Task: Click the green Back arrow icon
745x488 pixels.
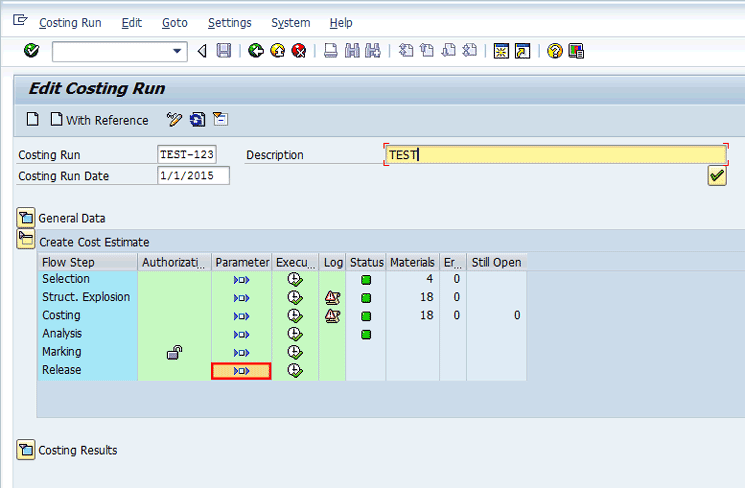Action: 256,50
